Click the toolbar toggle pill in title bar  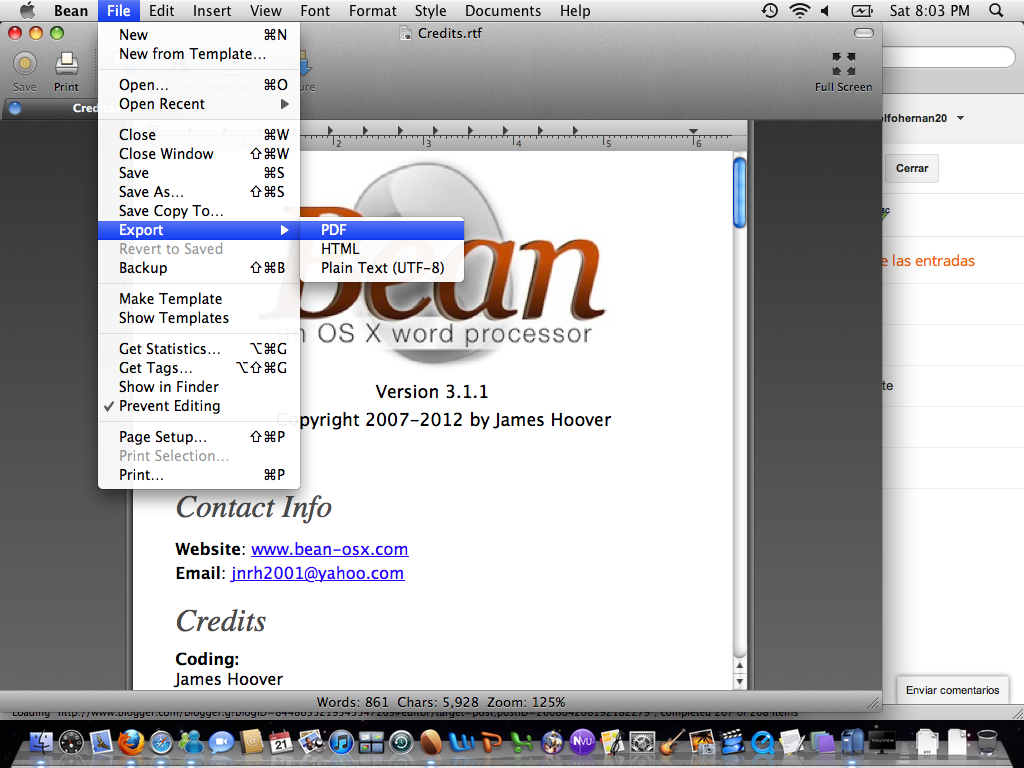click(863, 33)
